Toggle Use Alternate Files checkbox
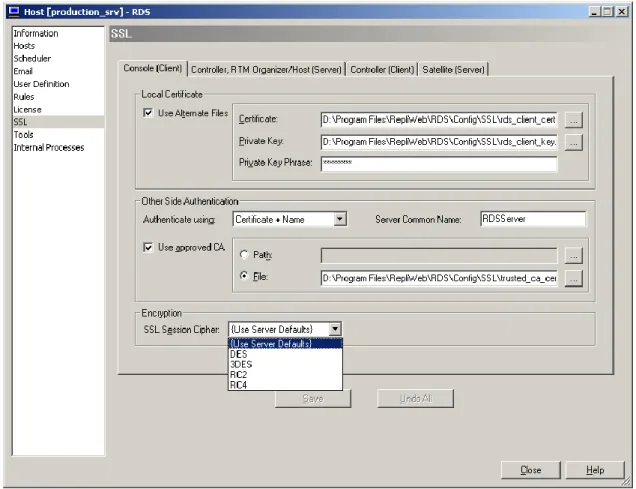This screenshot has height=489, width=636. (x=148, y=113)
